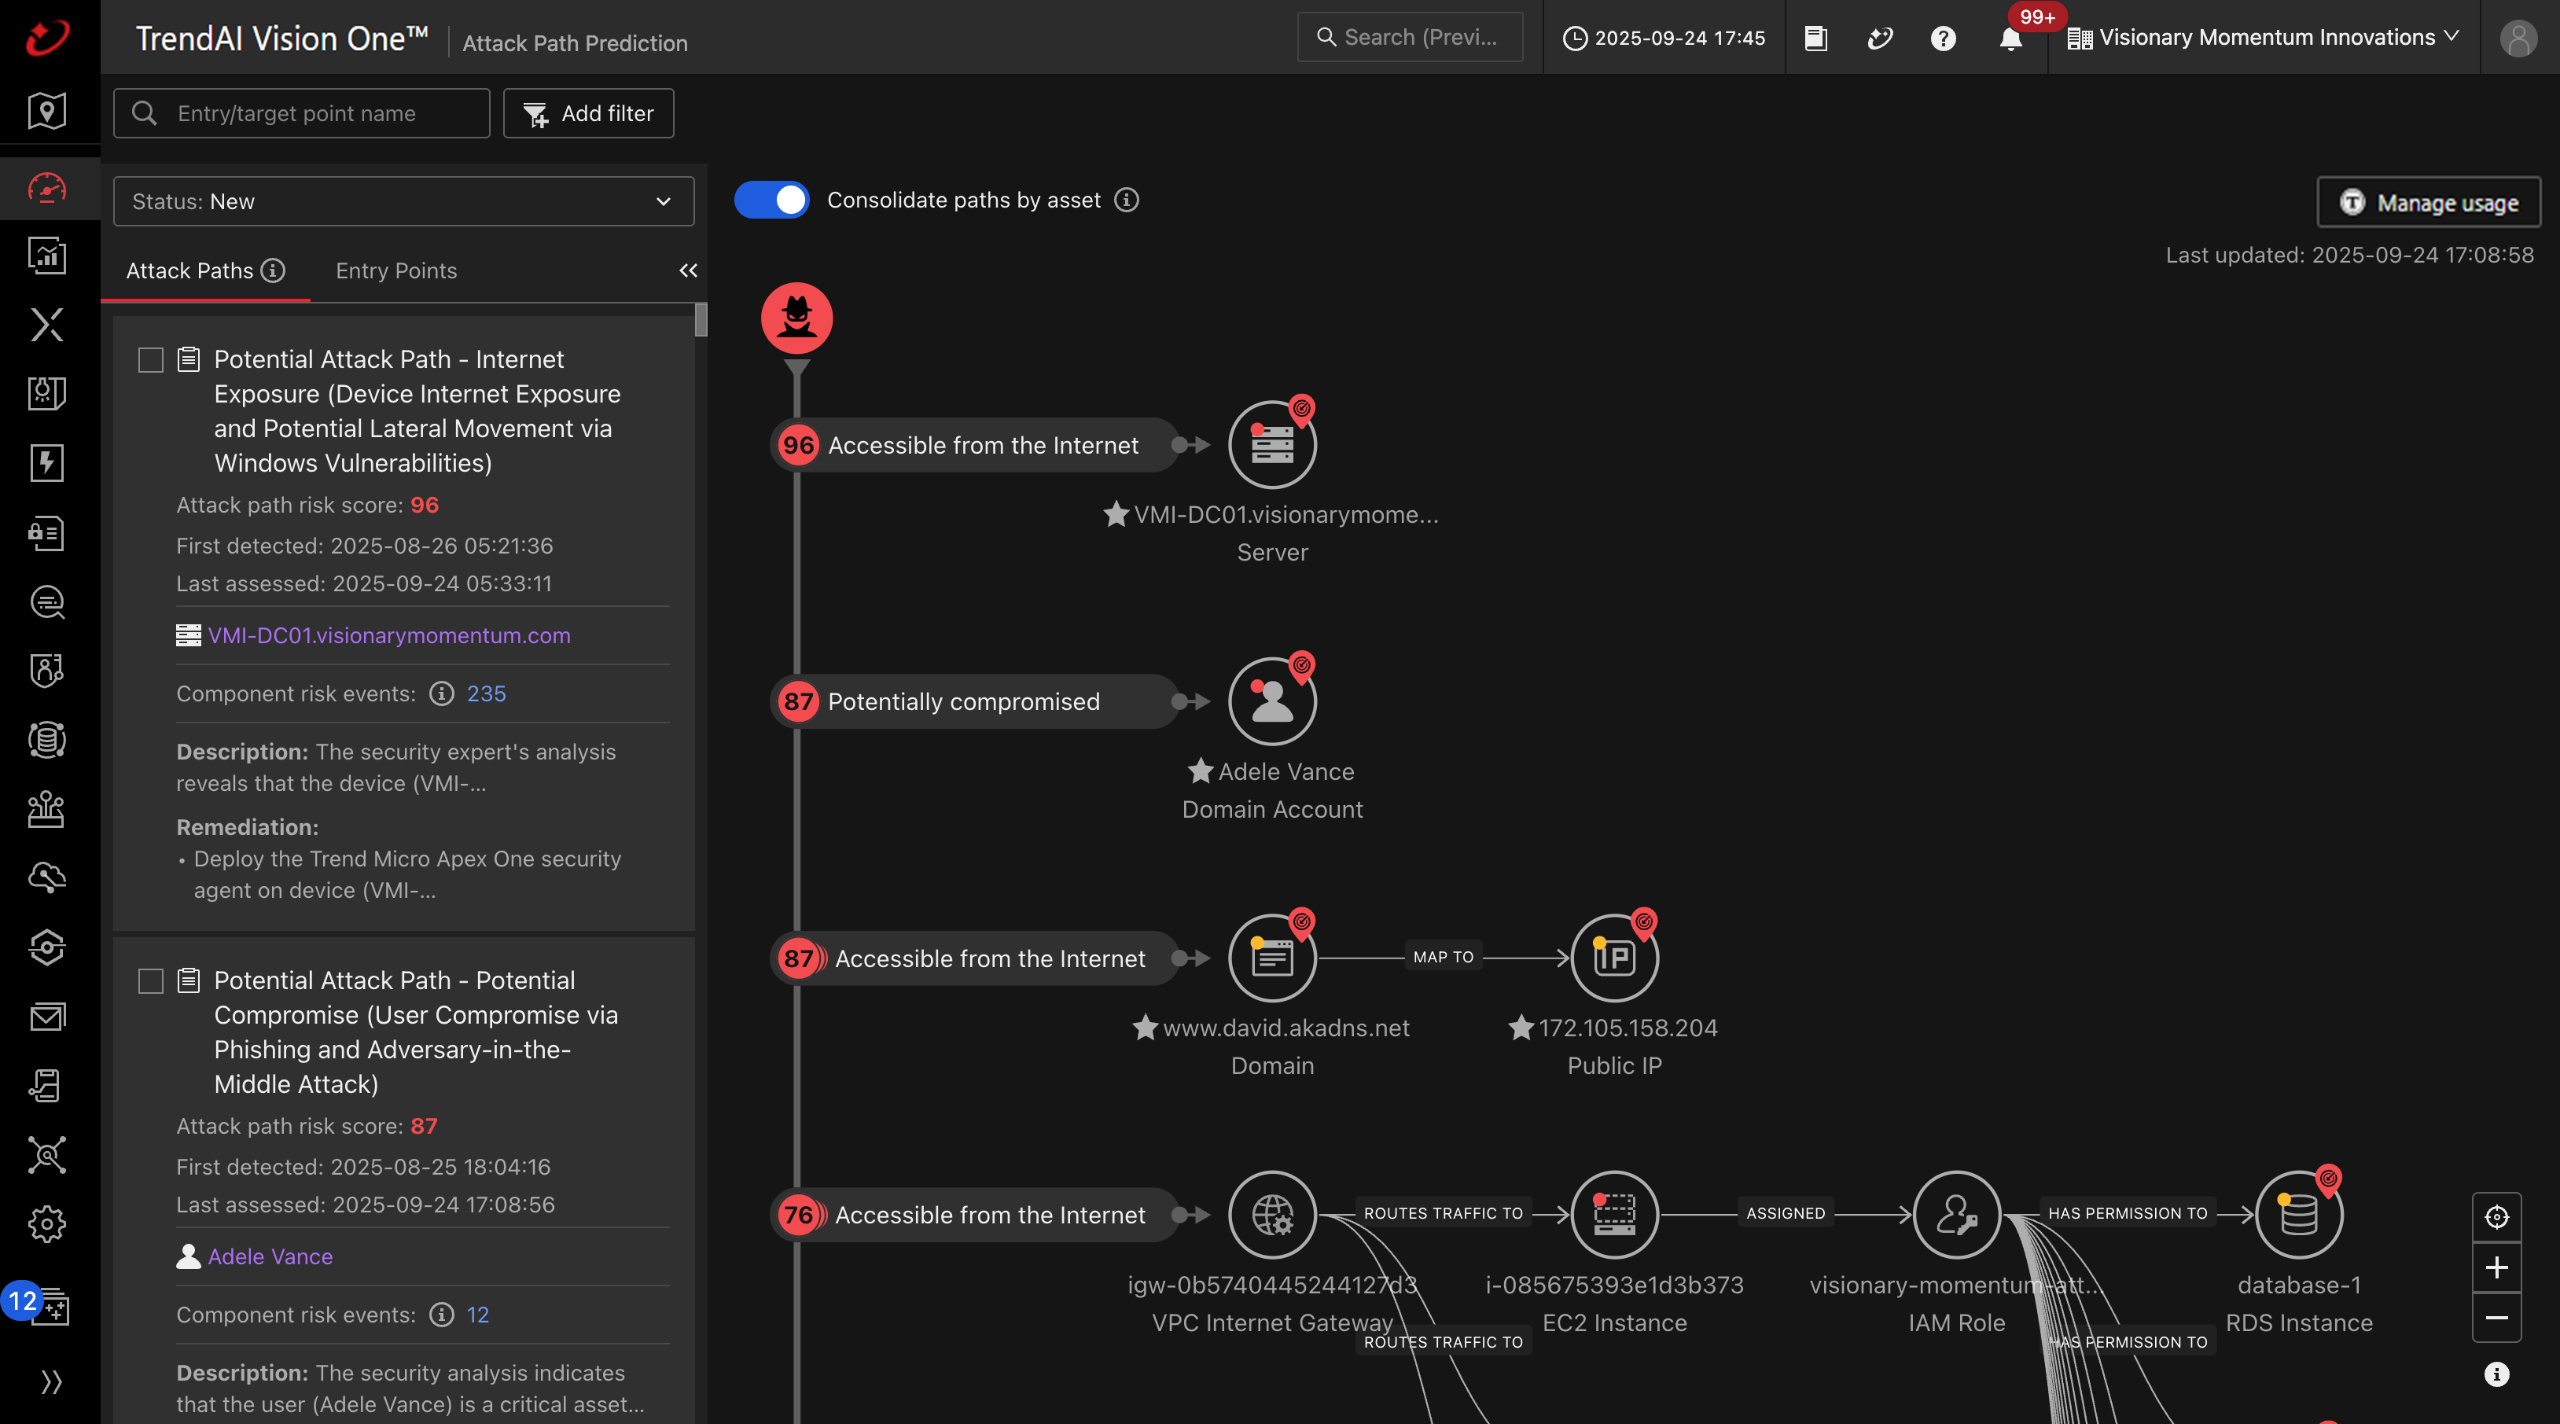The height and width of the screenshot is (1424, 2560).
Task: Select the Adele Vance Domain Account node
Action: (x=1272, y=702)
